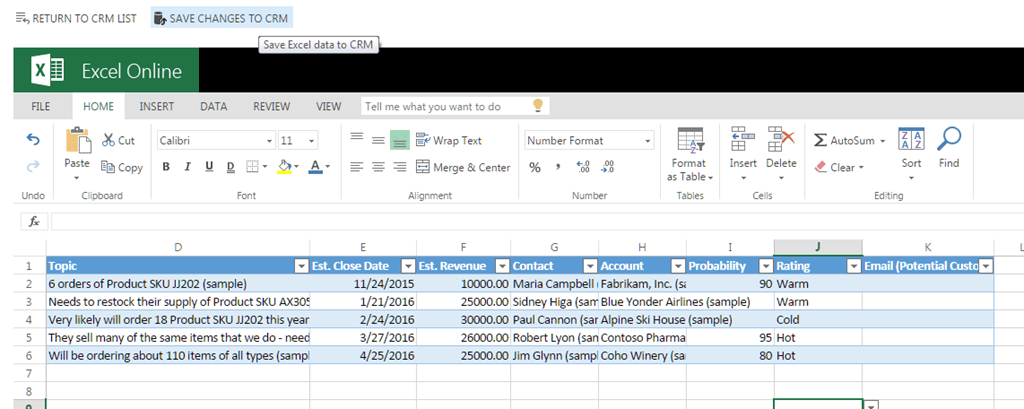Click Increase Decimal icon
The image size is (1024, 409).
click(x=583, y=167)
